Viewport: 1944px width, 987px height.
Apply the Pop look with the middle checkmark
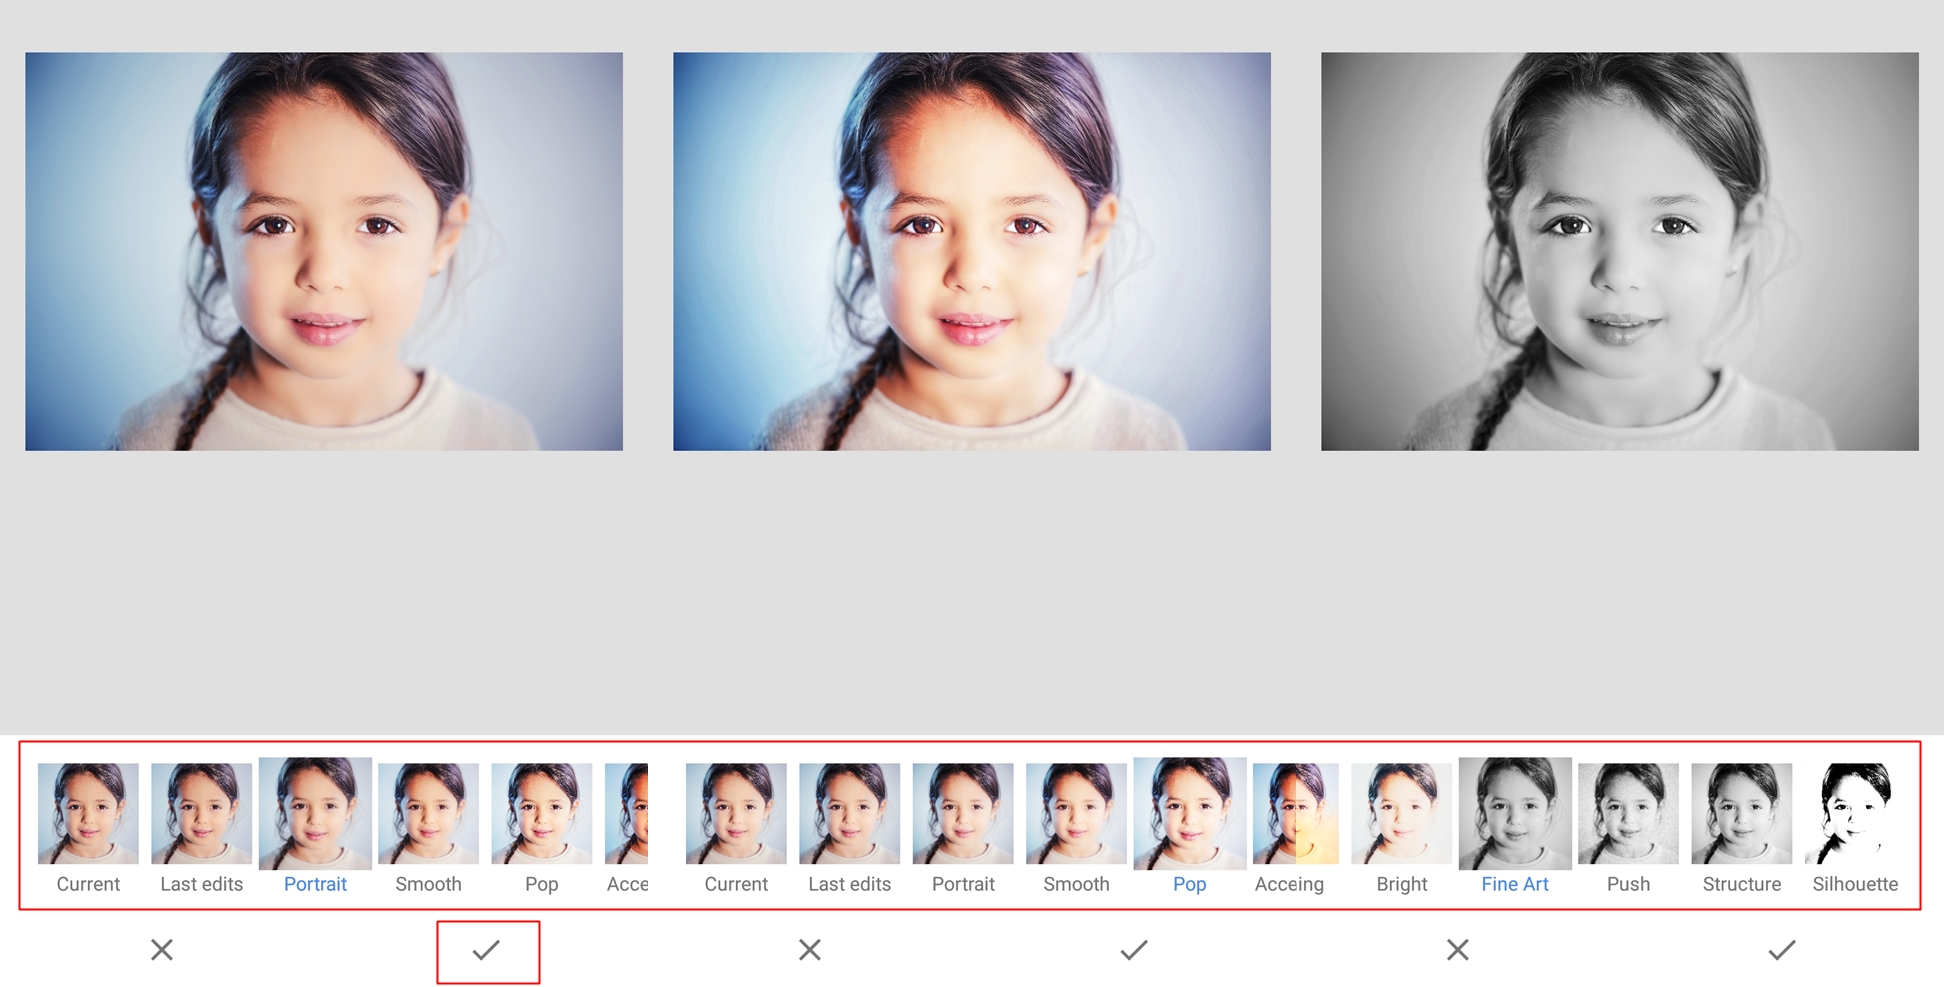1134,950
